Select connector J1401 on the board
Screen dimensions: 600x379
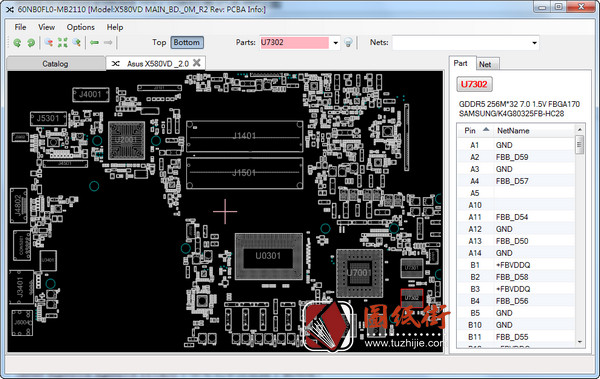(x=244, y=136)
